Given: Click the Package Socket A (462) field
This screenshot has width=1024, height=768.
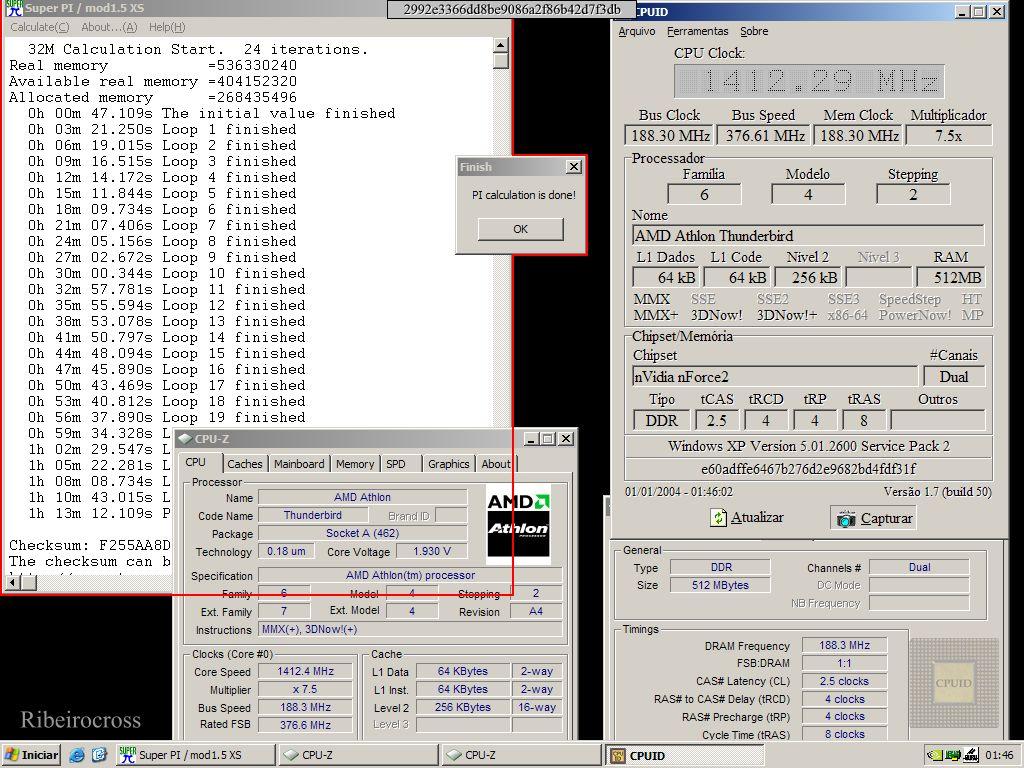Looking at the screenshot, I should [x=362, y=534].
